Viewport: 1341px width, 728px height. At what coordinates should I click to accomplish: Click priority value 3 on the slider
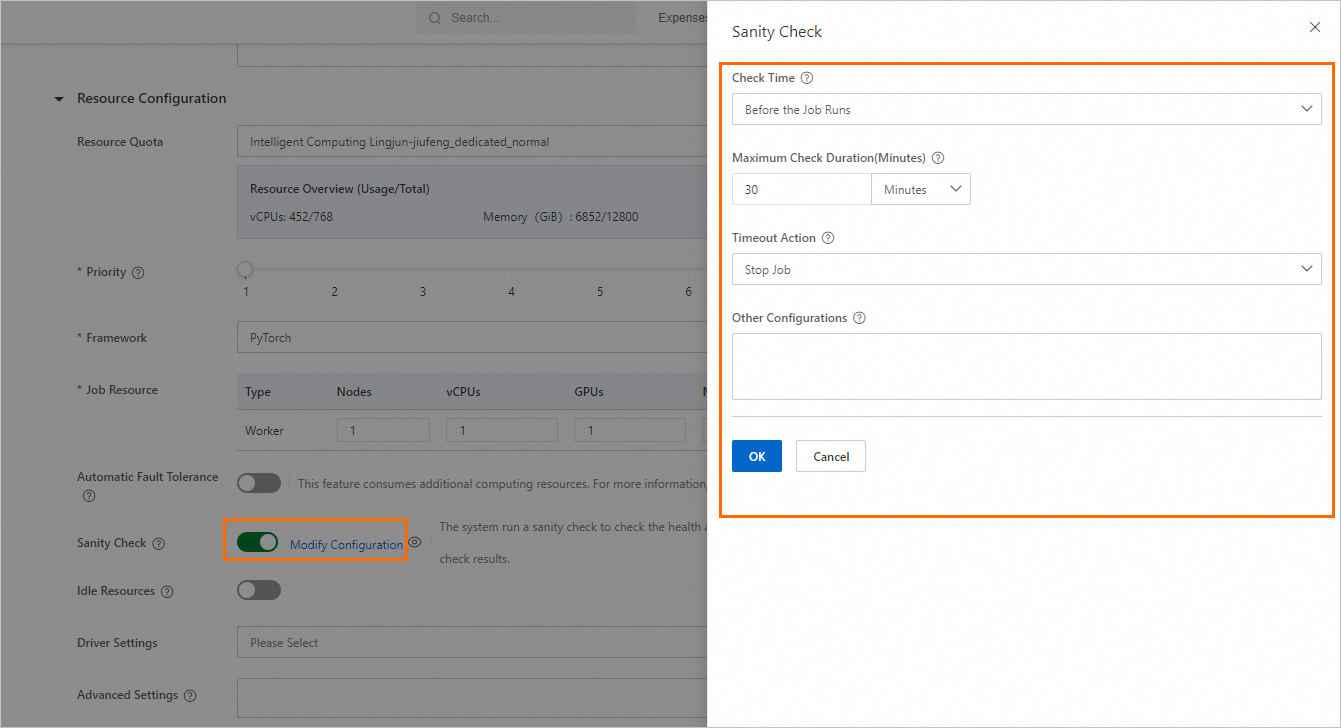(x=423, y=291)
